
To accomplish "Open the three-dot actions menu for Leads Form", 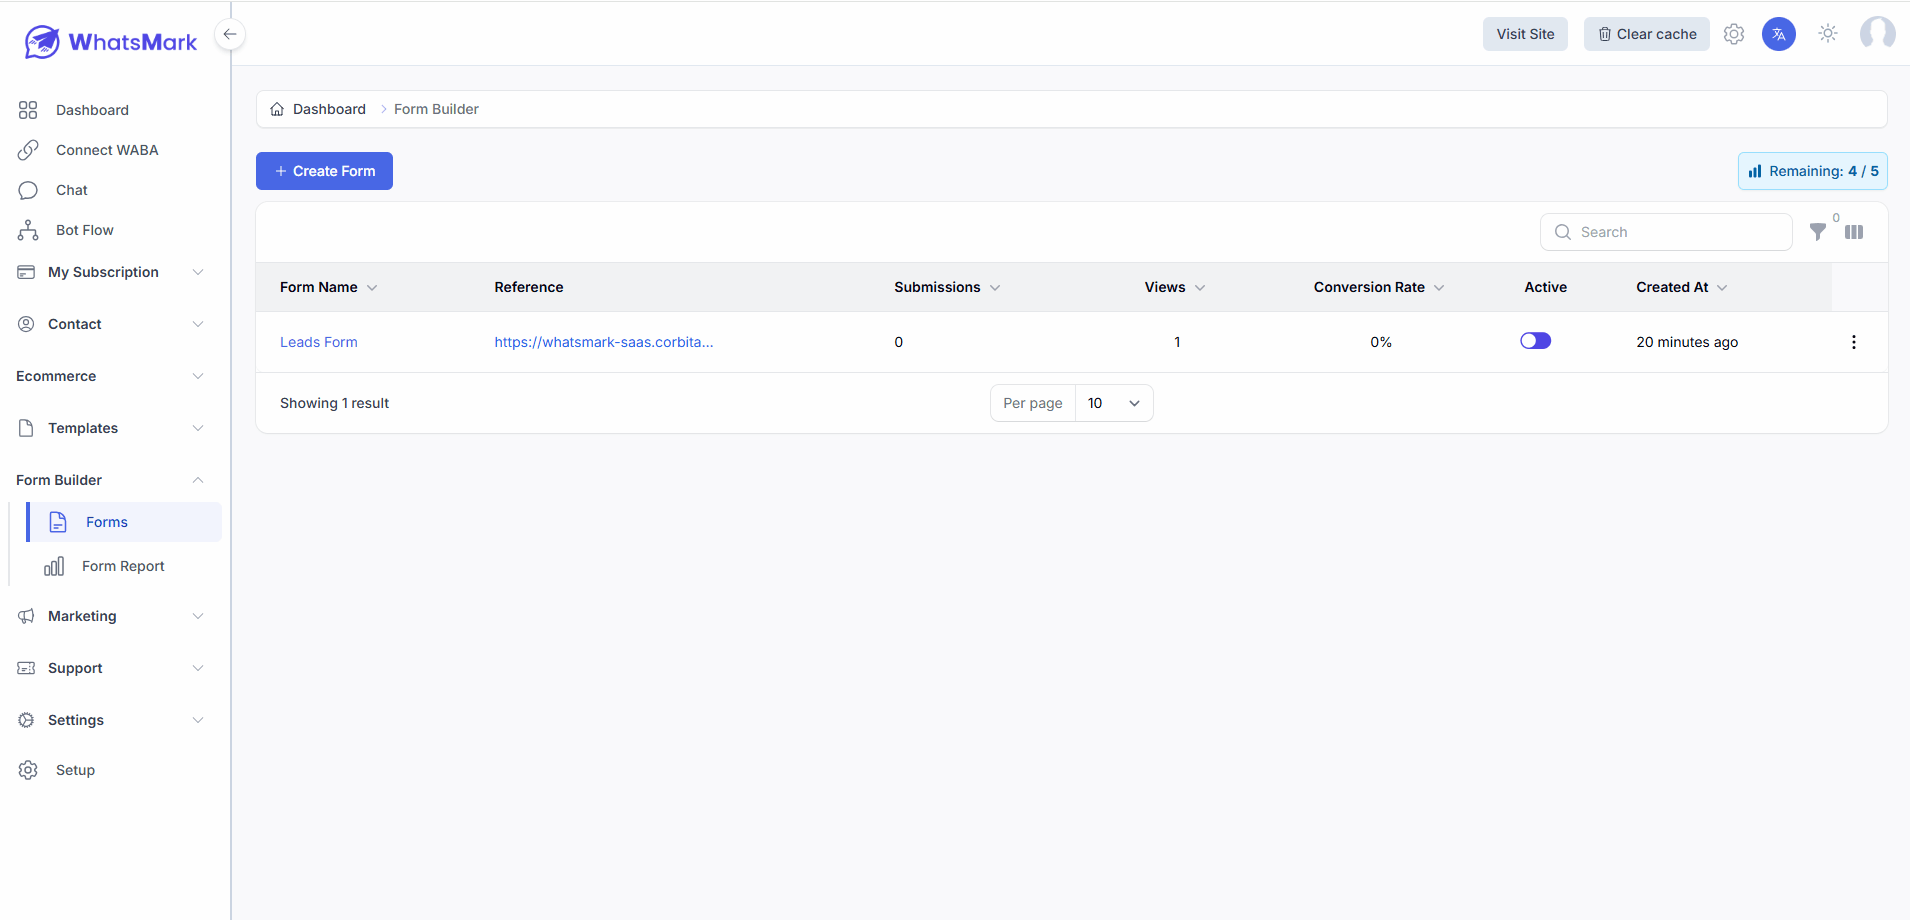I will click(x=1853, y=342).
